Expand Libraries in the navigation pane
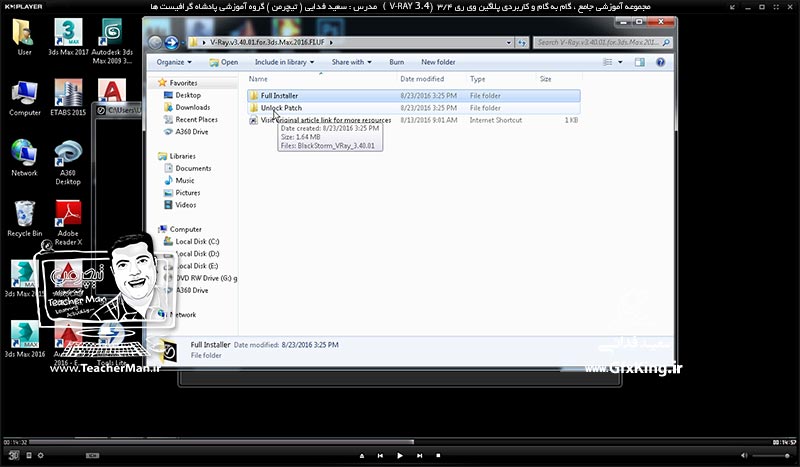 pyautogui.click(x=177, y=156)
